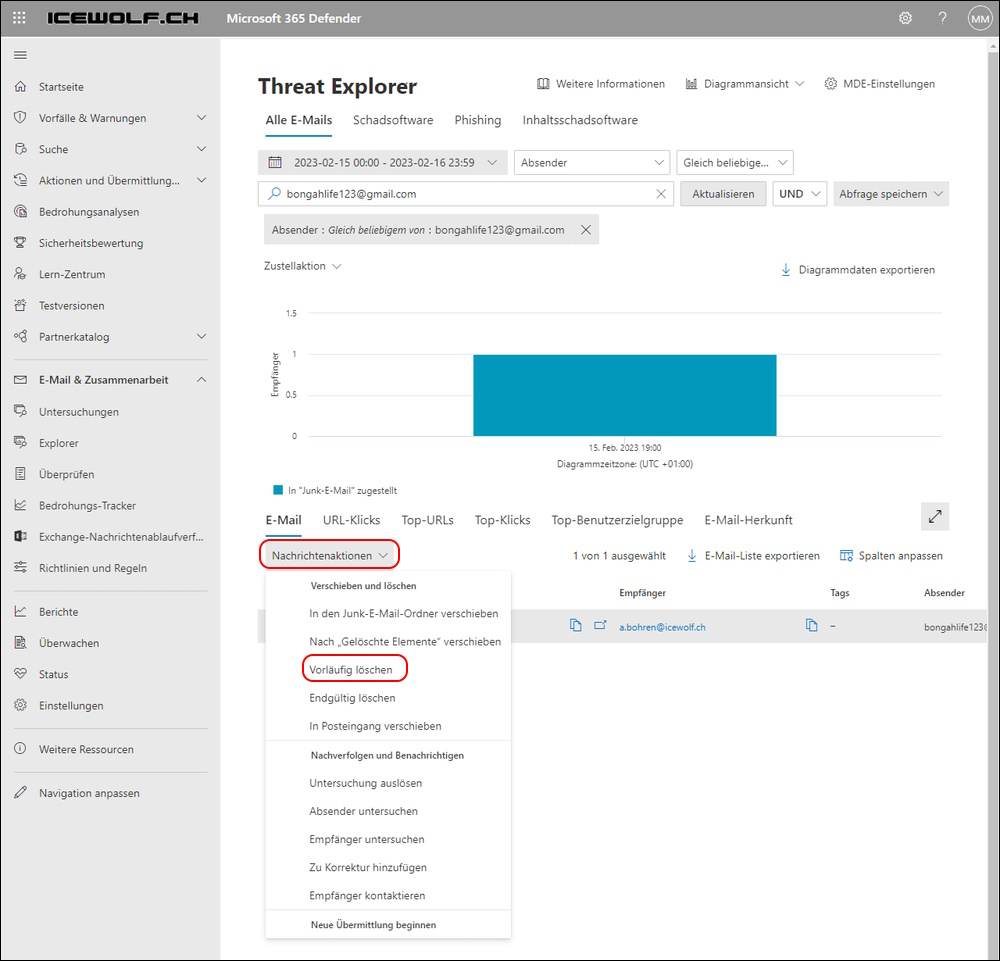Click the Weitere Ressourcen info icon

click(x=20, y=749)
